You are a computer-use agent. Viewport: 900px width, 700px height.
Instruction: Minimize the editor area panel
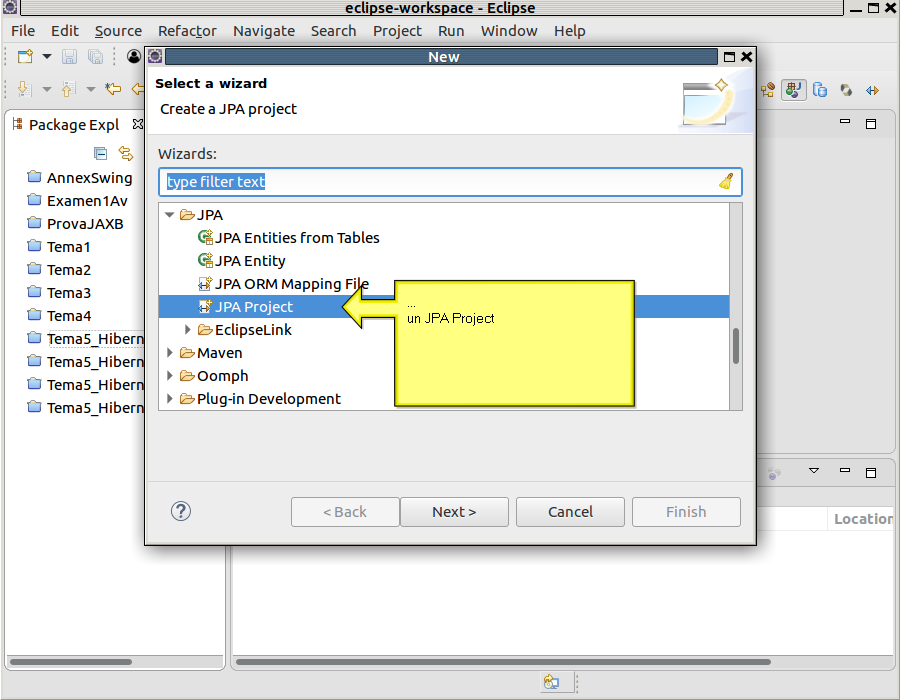pos(845,122)
